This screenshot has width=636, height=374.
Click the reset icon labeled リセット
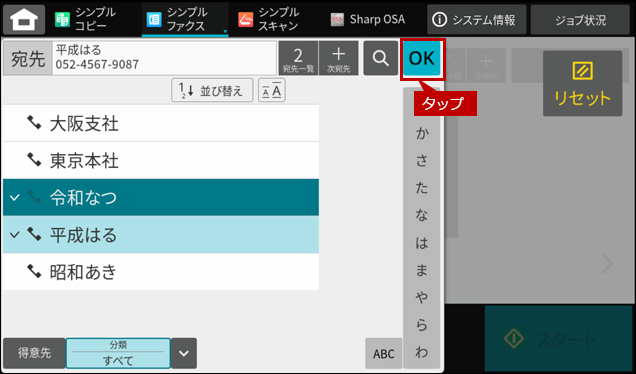coord(582,84)
